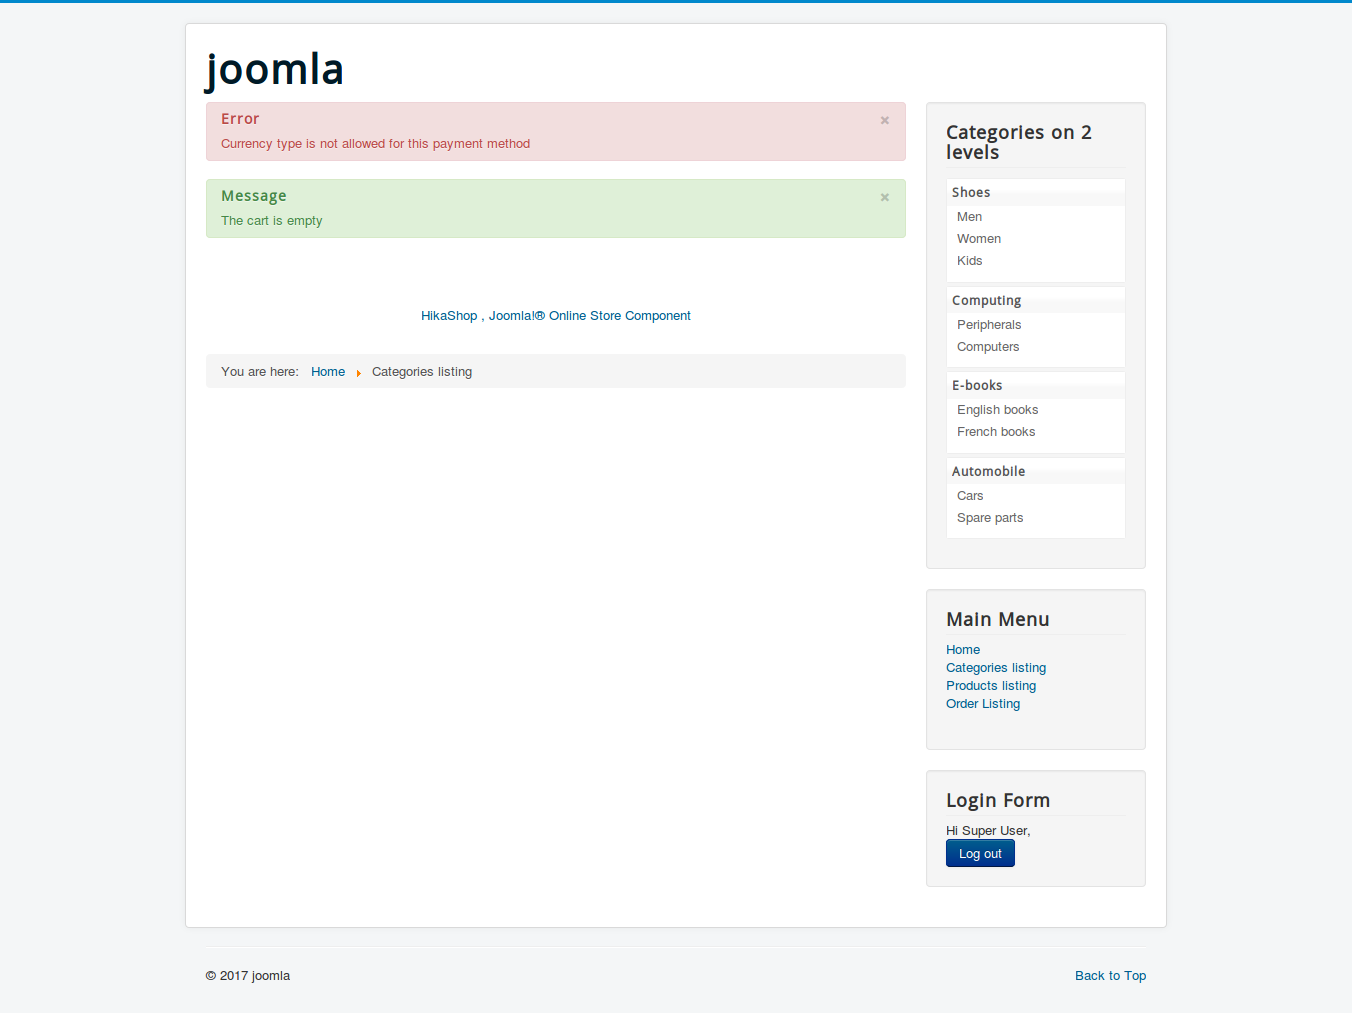Jump using the Back to Top link

pyautogui.click(x=1110, y=976)
